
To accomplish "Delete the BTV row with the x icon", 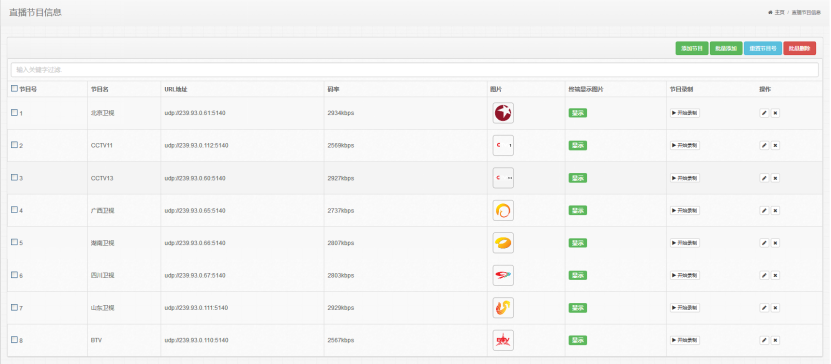I will (775, 340).
